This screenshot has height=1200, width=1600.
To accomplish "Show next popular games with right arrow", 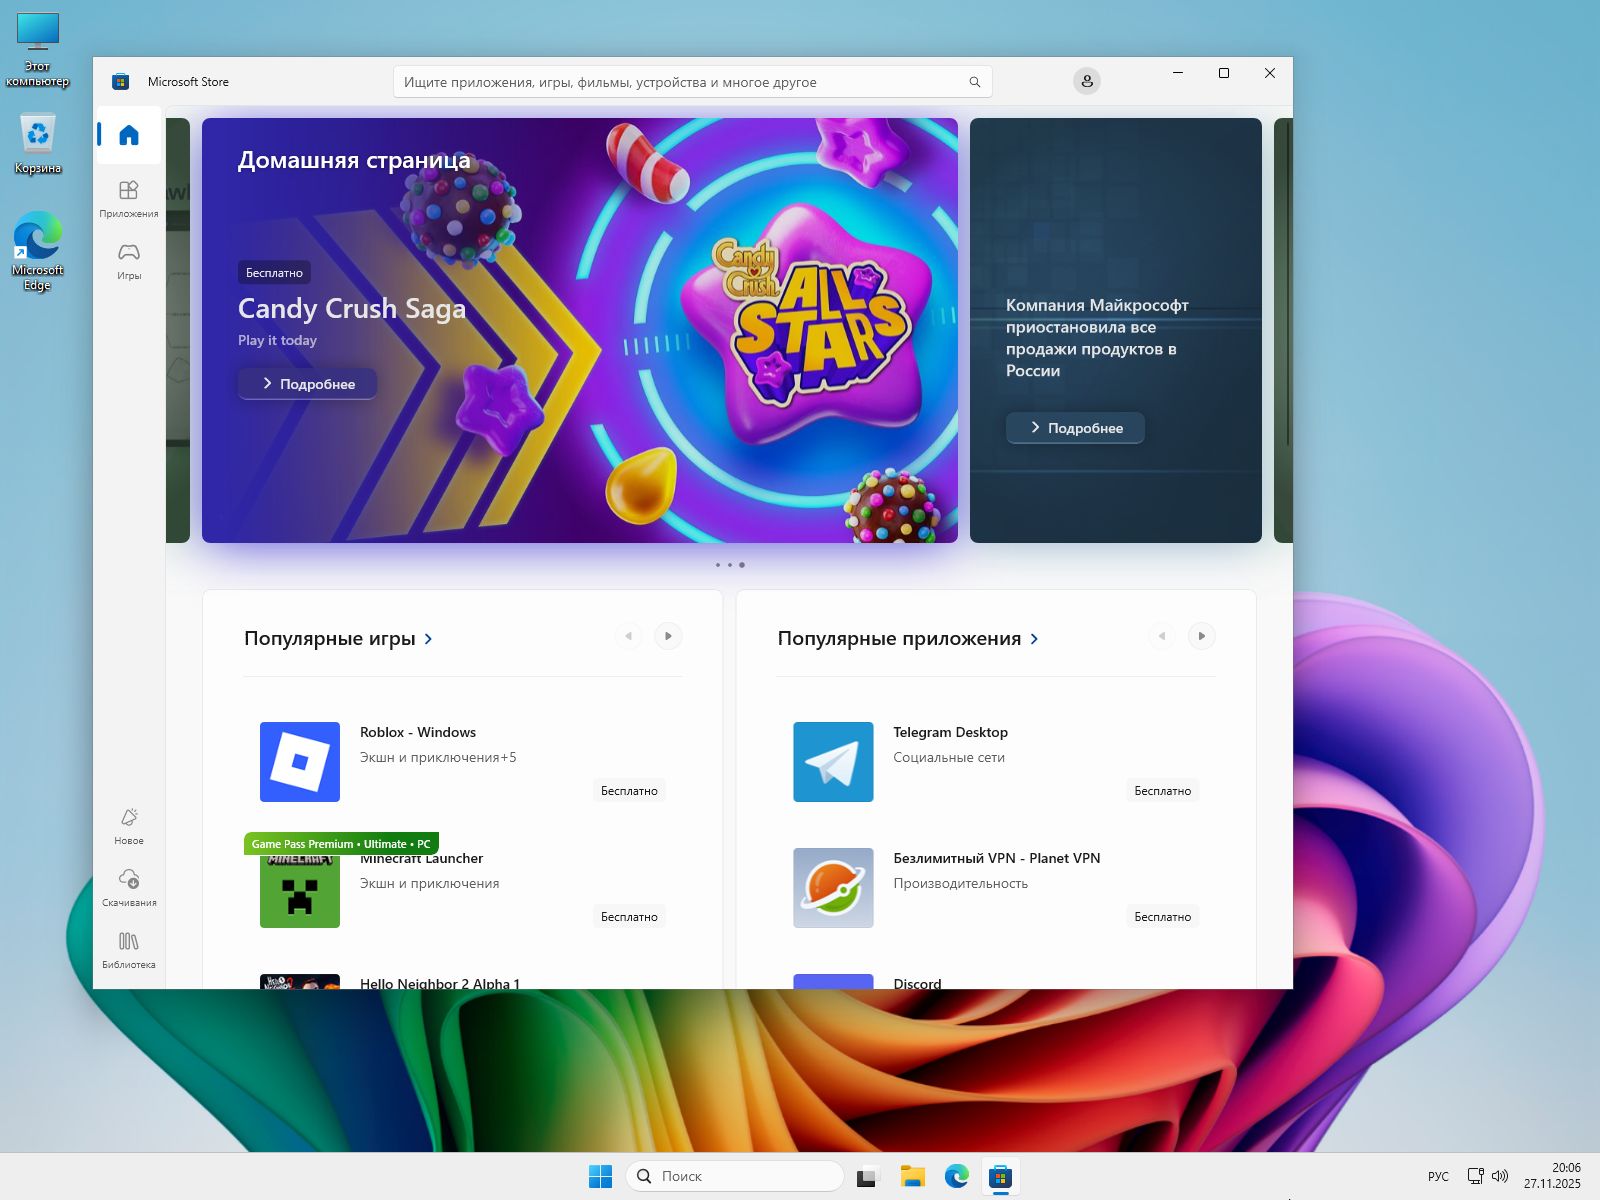I will click(x=668, y=636).
